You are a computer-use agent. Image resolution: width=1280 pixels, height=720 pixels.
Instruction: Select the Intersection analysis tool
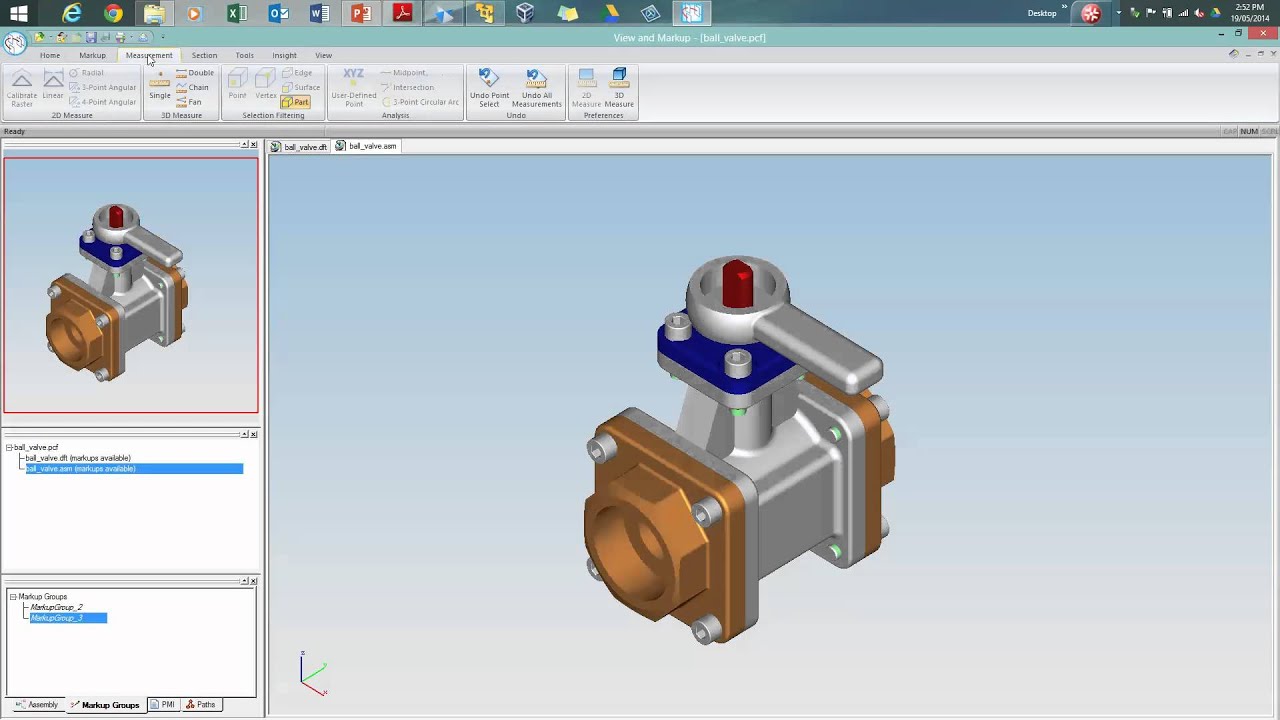click(408, 87)
